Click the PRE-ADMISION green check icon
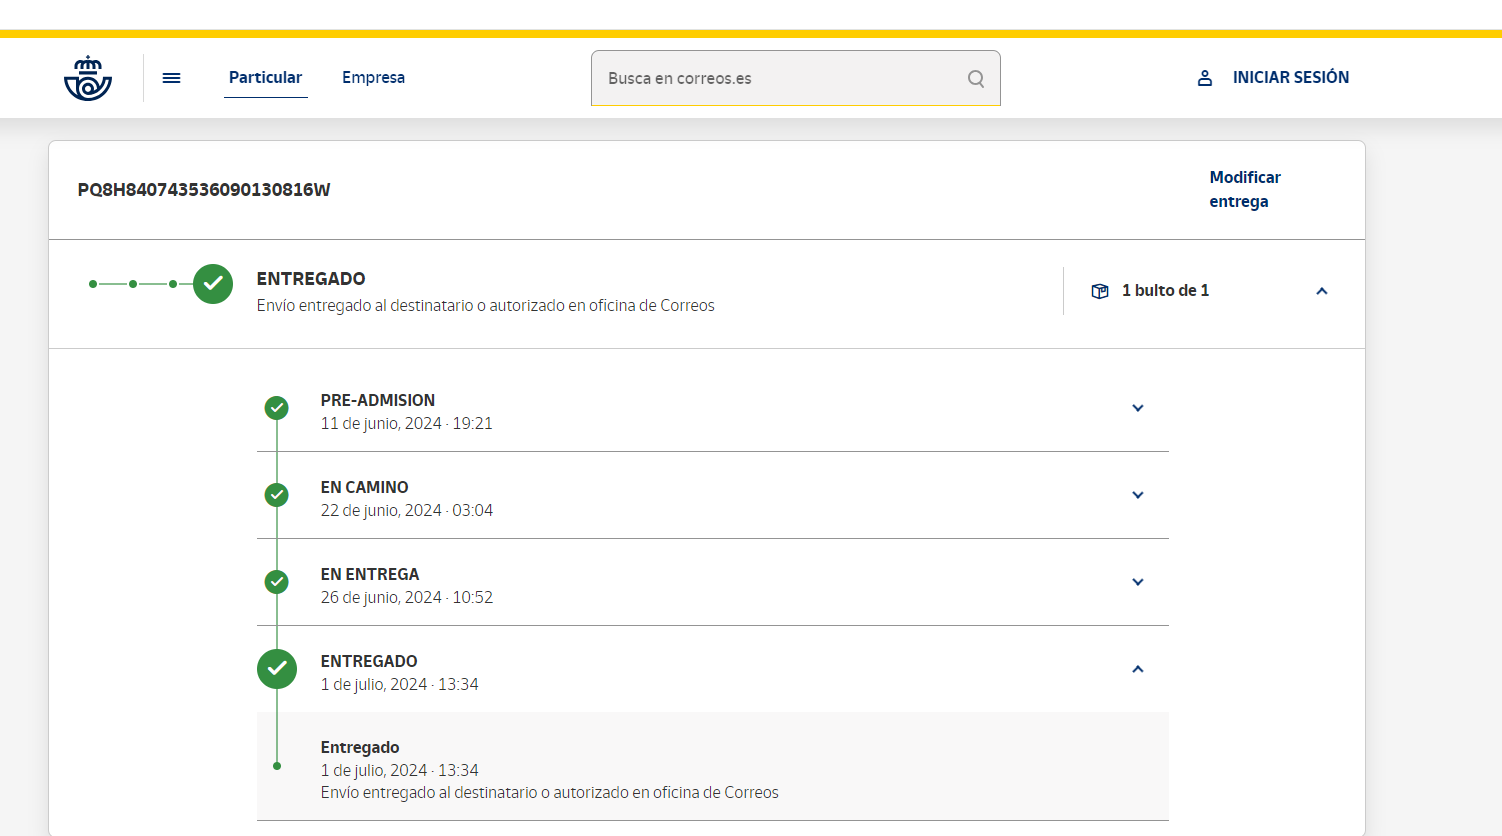This screenshot has height=836, width=1502. (277, 408)
